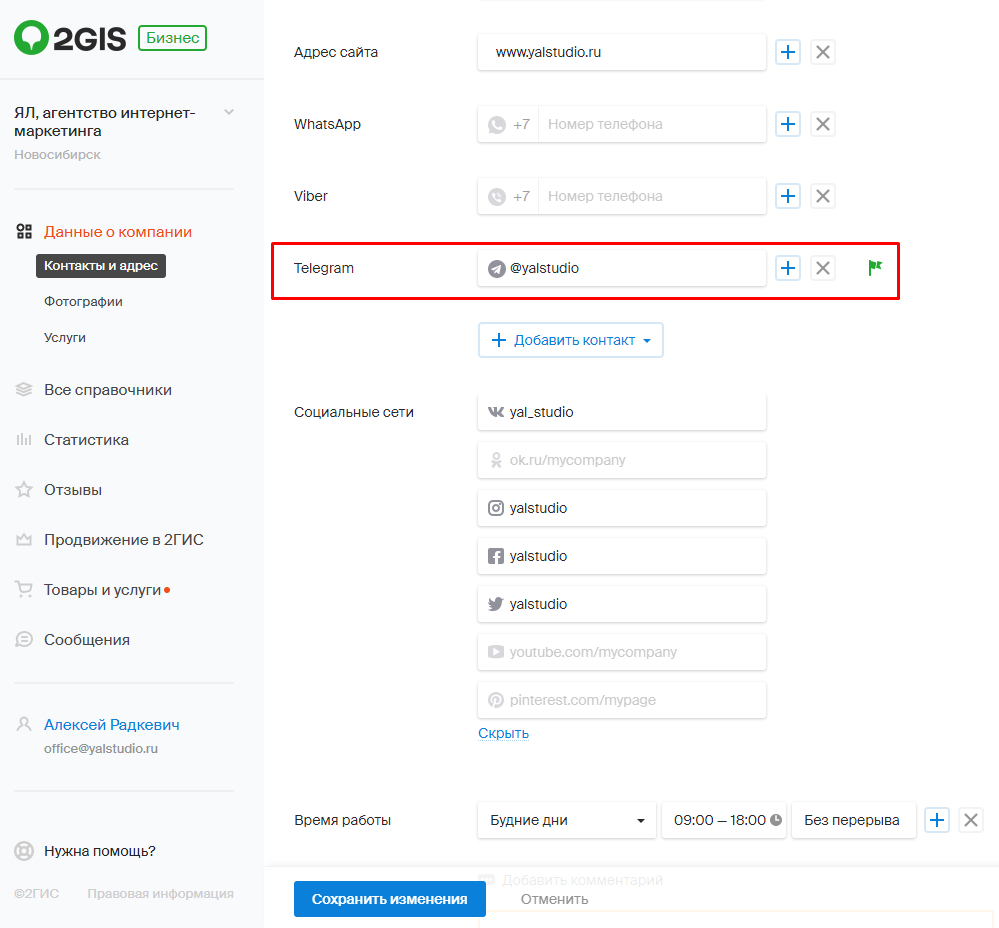Screen dimensions: 999x928
Task: Remove the WhatsApp row
Action: coord(823,124)
